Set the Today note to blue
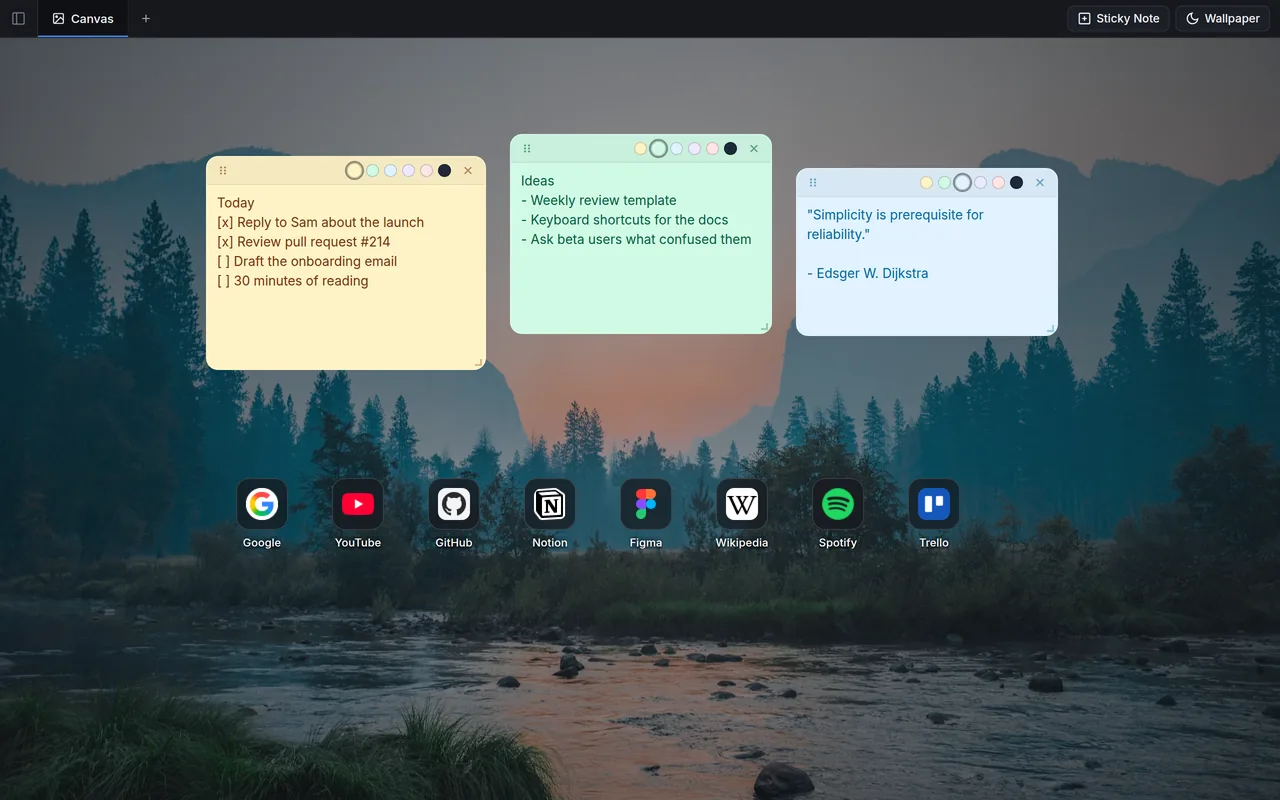The height and width of the screenshot is (800, 1280). (x=391, y=171)
